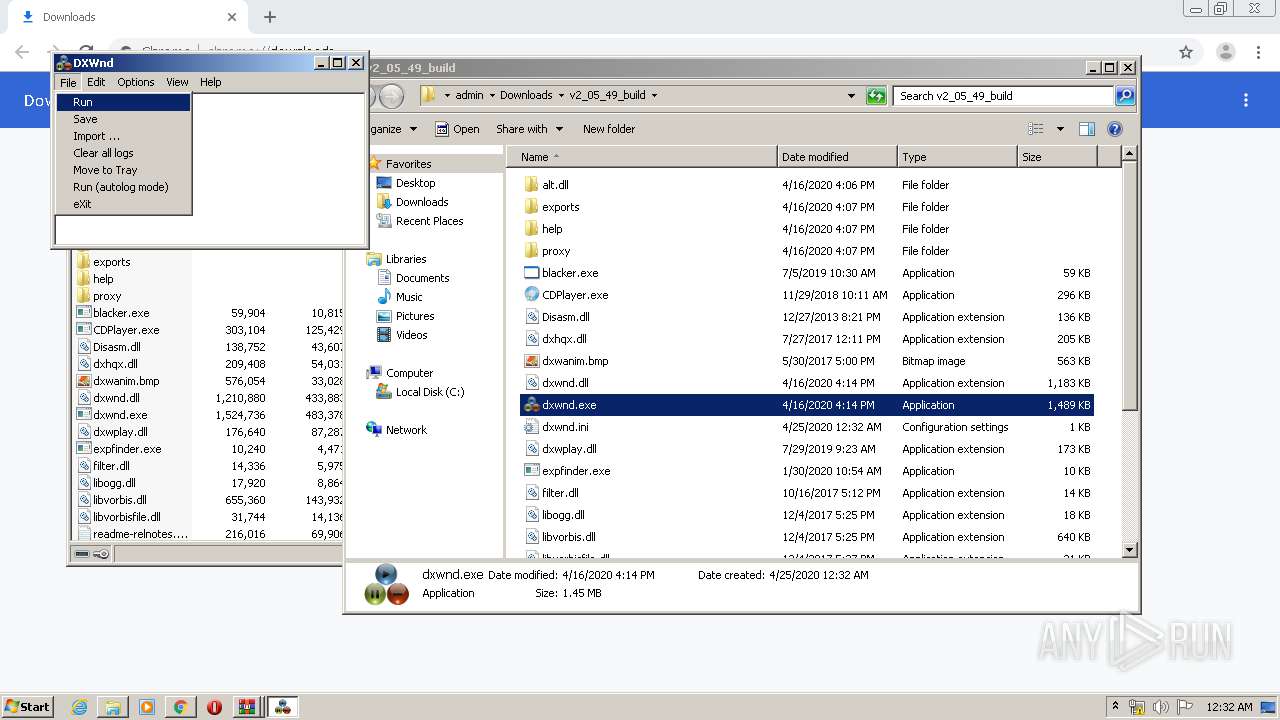Viewport: 1280px width, 720px height.
Task: Click the Explorer help question mark icon
Action: (x=1115, y=129)
